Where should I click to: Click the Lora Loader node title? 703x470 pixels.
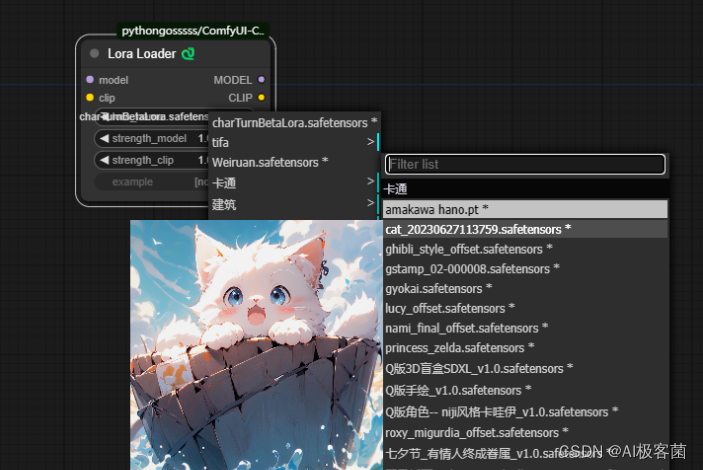tap(142, 54)
